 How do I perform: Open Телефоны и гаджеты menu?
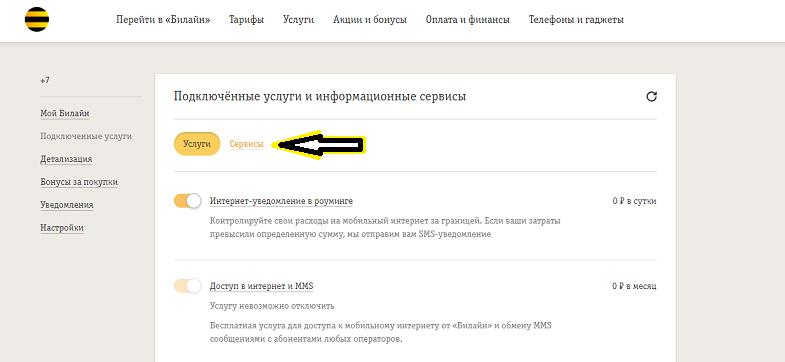tap(576, 20)
